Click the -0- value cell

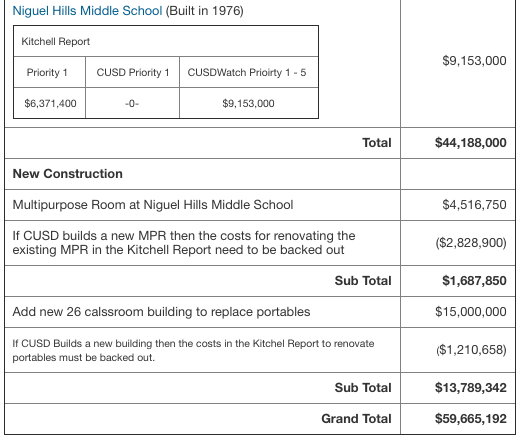pos(132,103)
